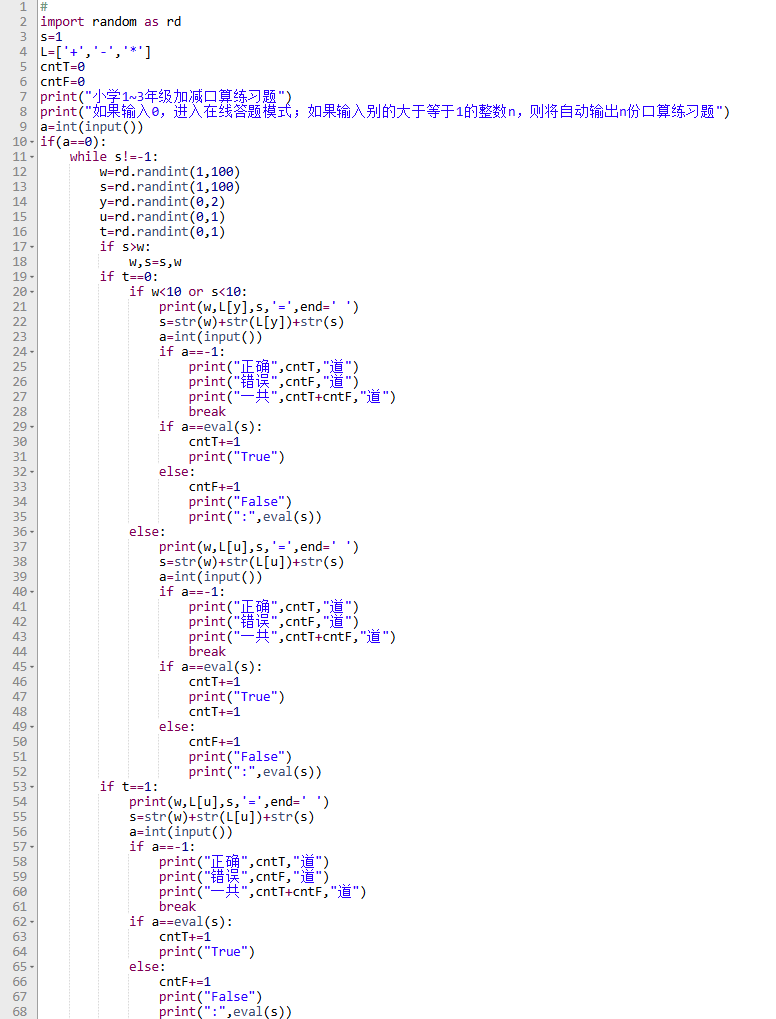Click 'cntT+=1' on line 48
This screenshot has height=1019, width=776.
click(x=214, y=712)
